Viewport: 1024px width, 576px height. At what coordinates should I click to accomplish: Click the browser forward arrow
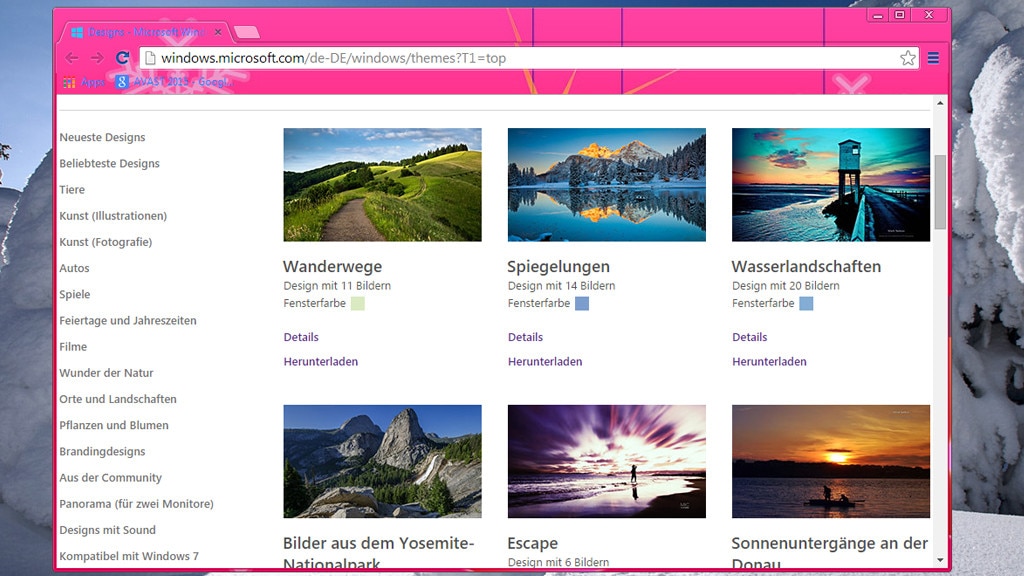coord(97,58)
